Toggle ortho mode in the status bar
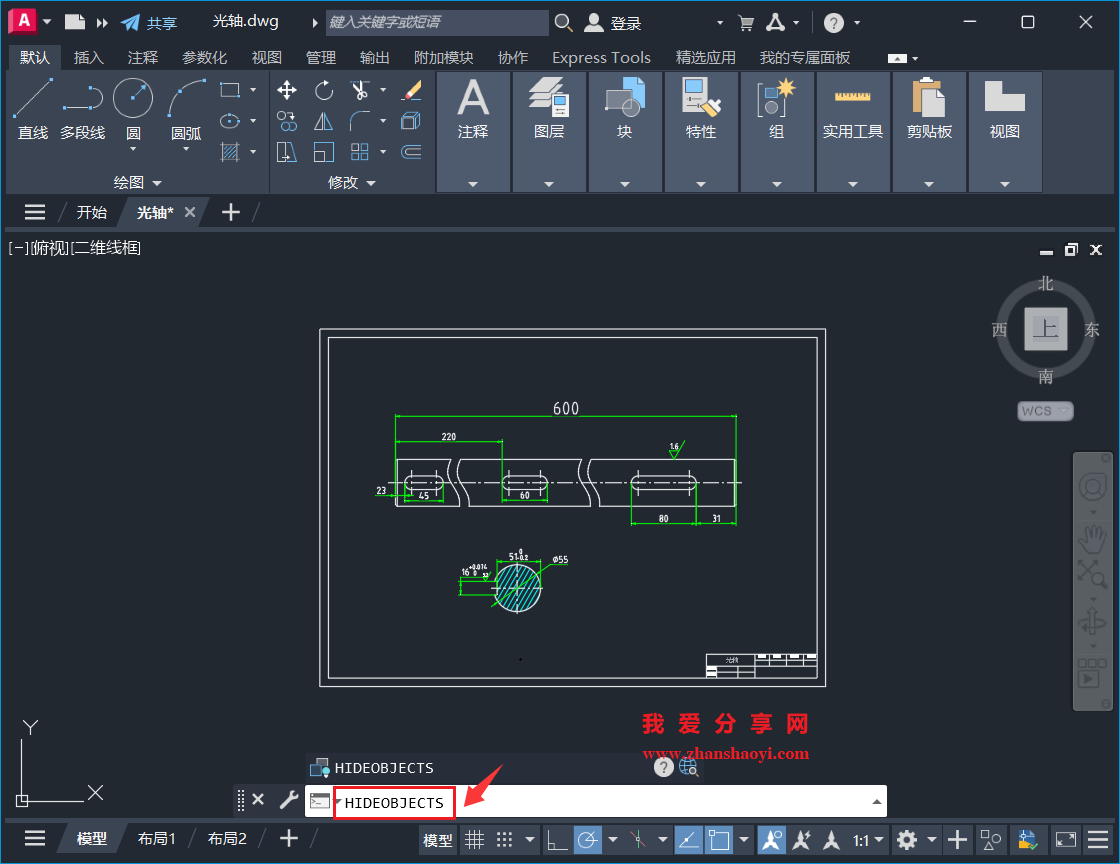Screen dimensions: 1120x864 click(560, 840)
